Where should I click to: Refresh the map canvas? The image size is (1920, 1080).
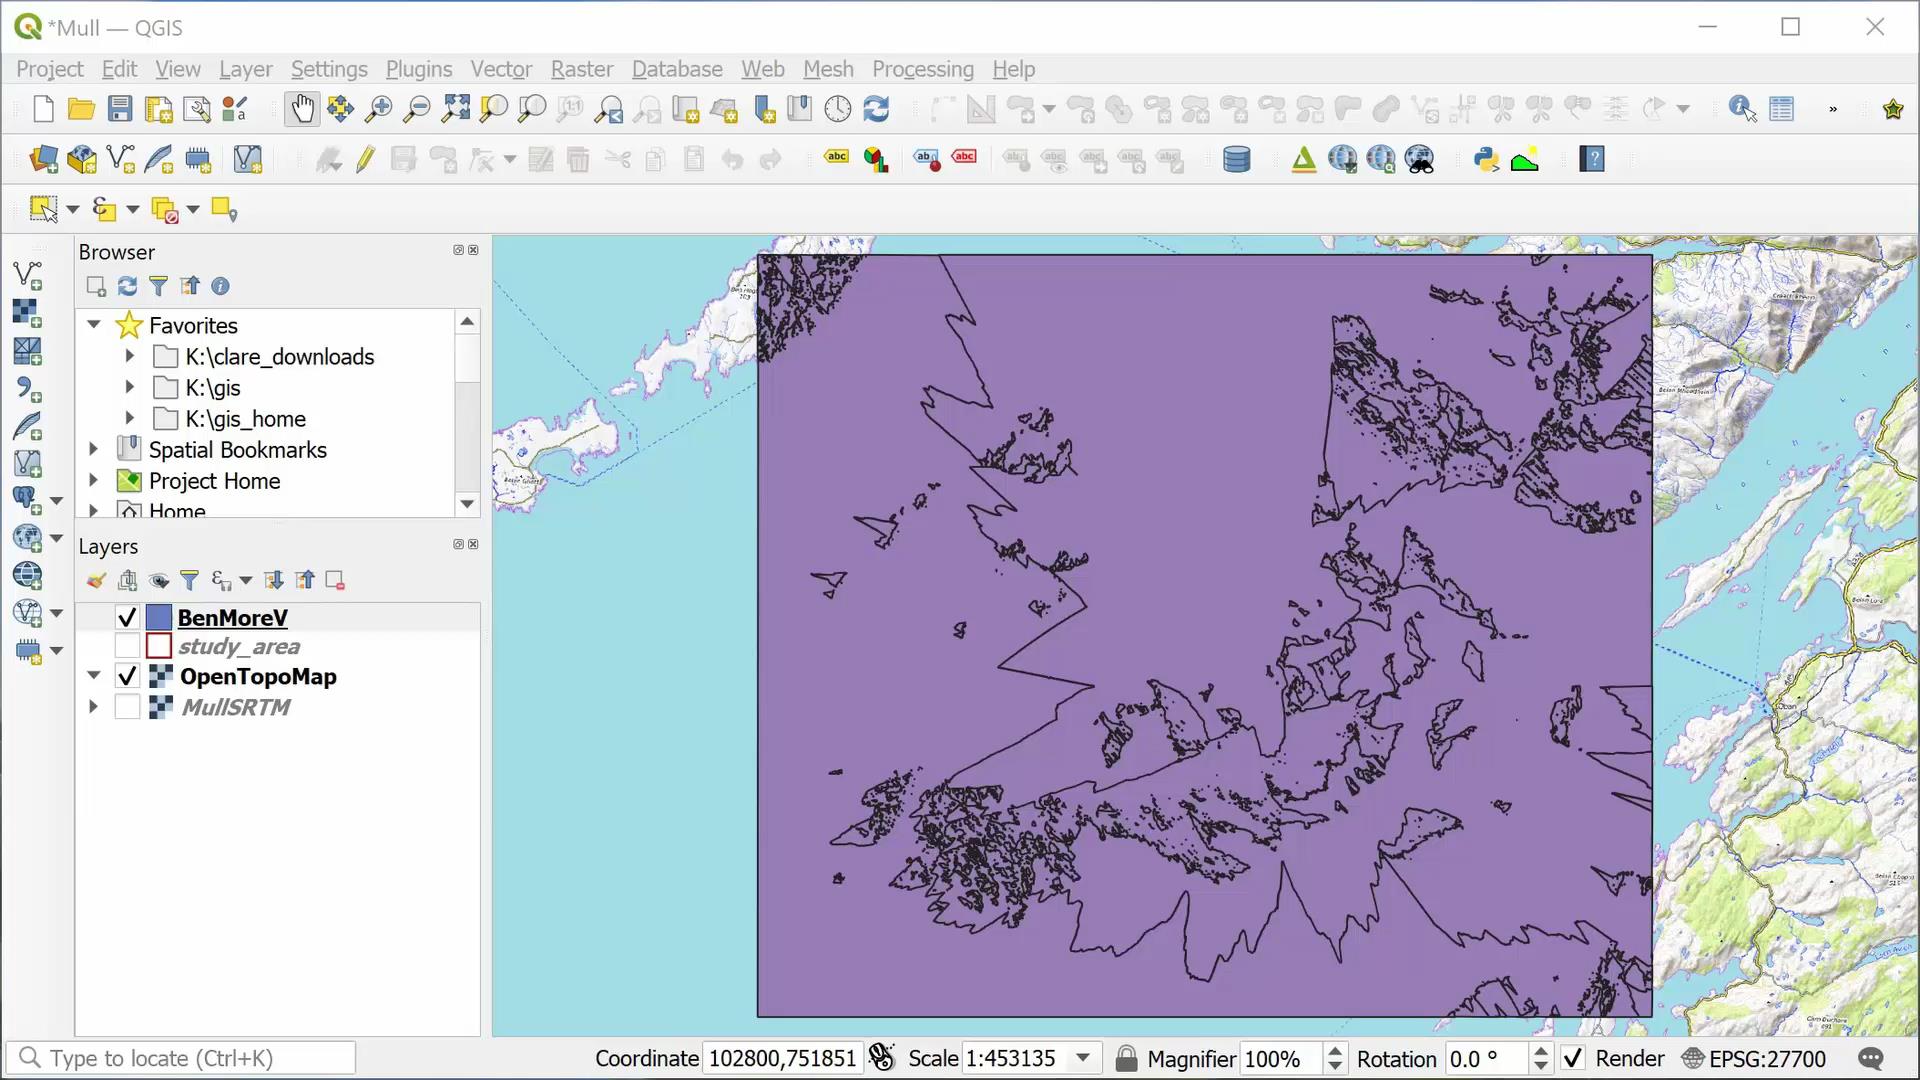pyautogui.click(x=877, y=109)
